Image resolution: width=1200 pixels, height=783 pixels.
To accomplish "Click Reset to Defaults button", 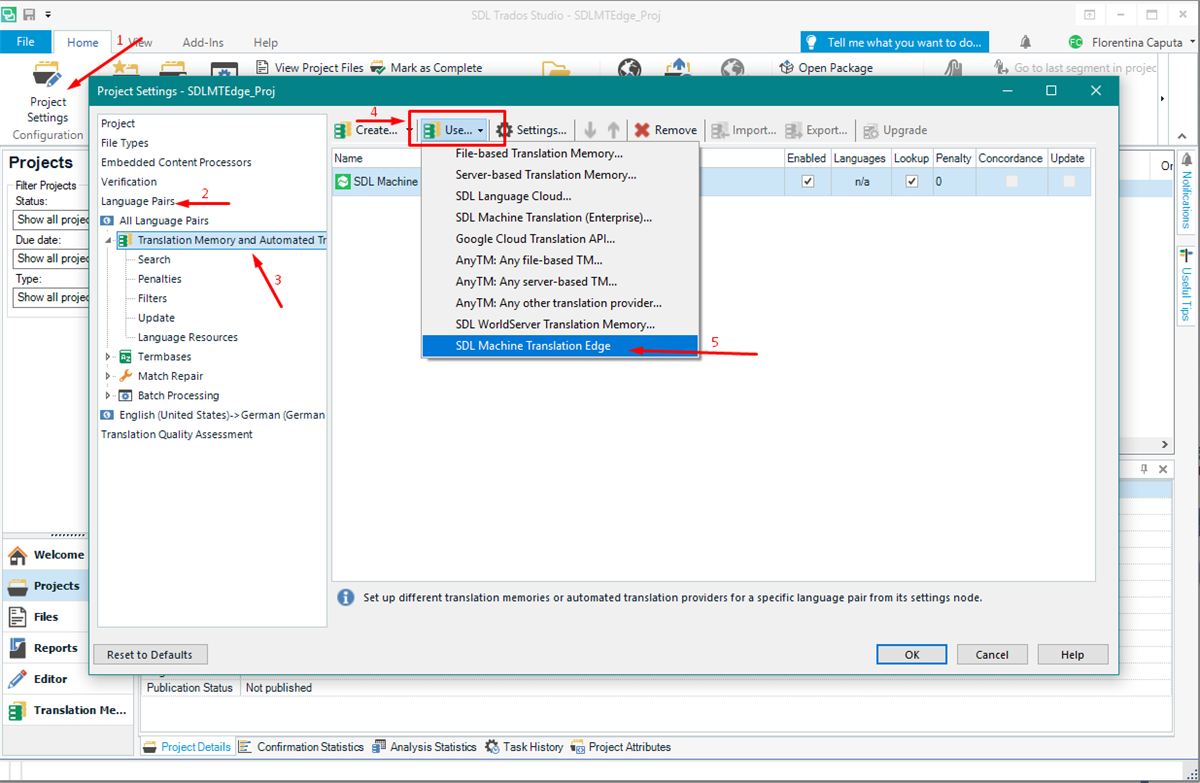I will coord(150,655).
